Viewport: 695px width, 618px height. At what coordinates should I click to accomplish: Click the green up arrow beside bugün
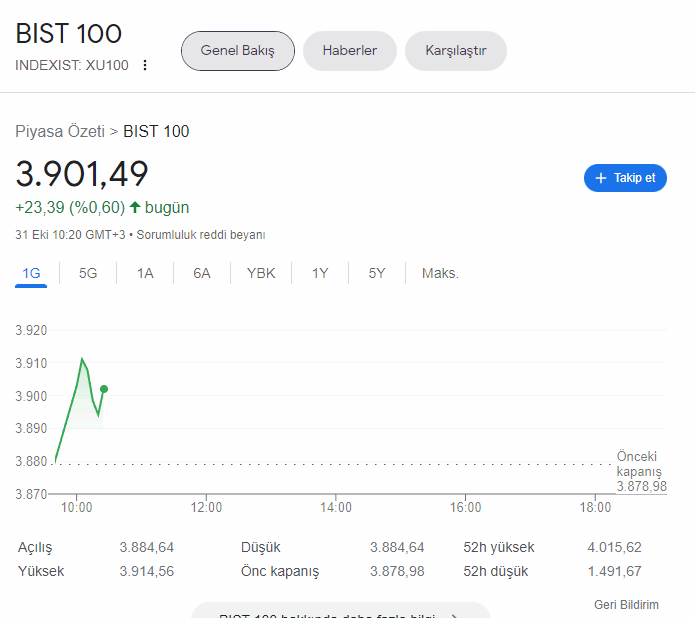pyautogui.click(x=135, y=207)
